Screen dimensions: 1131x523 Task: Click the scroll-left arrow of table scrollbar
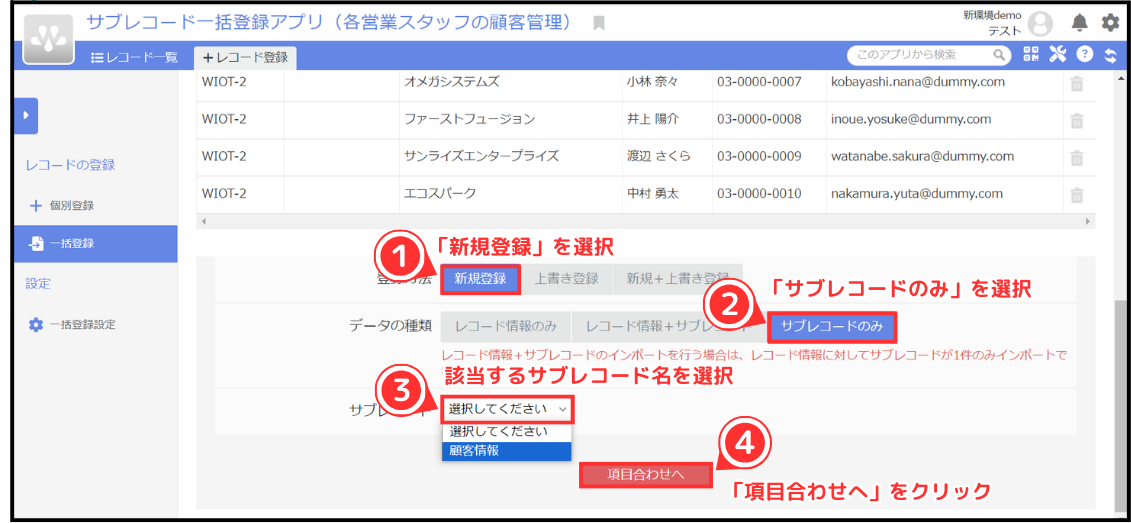pyautogui.click(x=203, y=219)
